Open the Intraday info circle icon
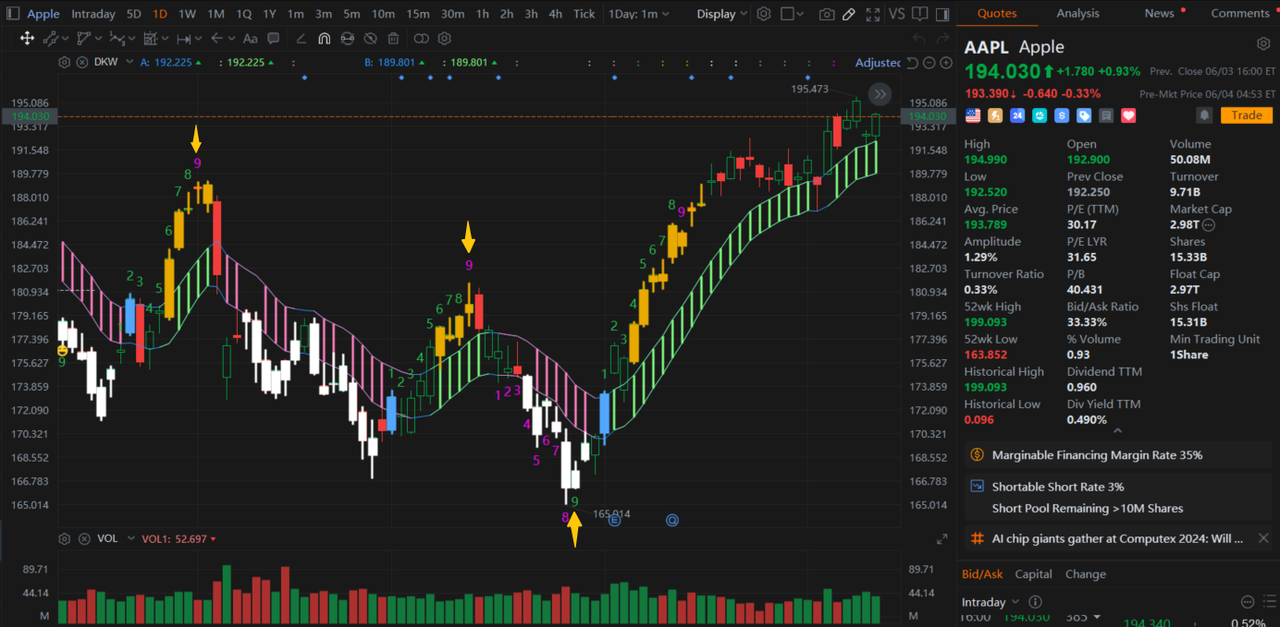Viewport: 1280px width, 627px height. pyautogui.click(x=1035, y=602)
